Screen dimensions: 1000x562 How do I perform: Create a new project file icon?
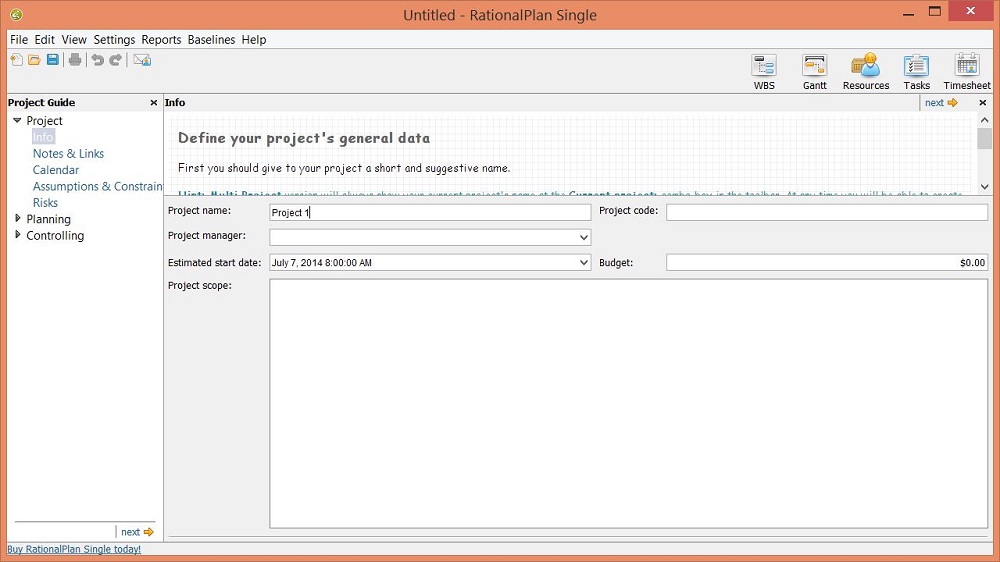pos(17,60)
